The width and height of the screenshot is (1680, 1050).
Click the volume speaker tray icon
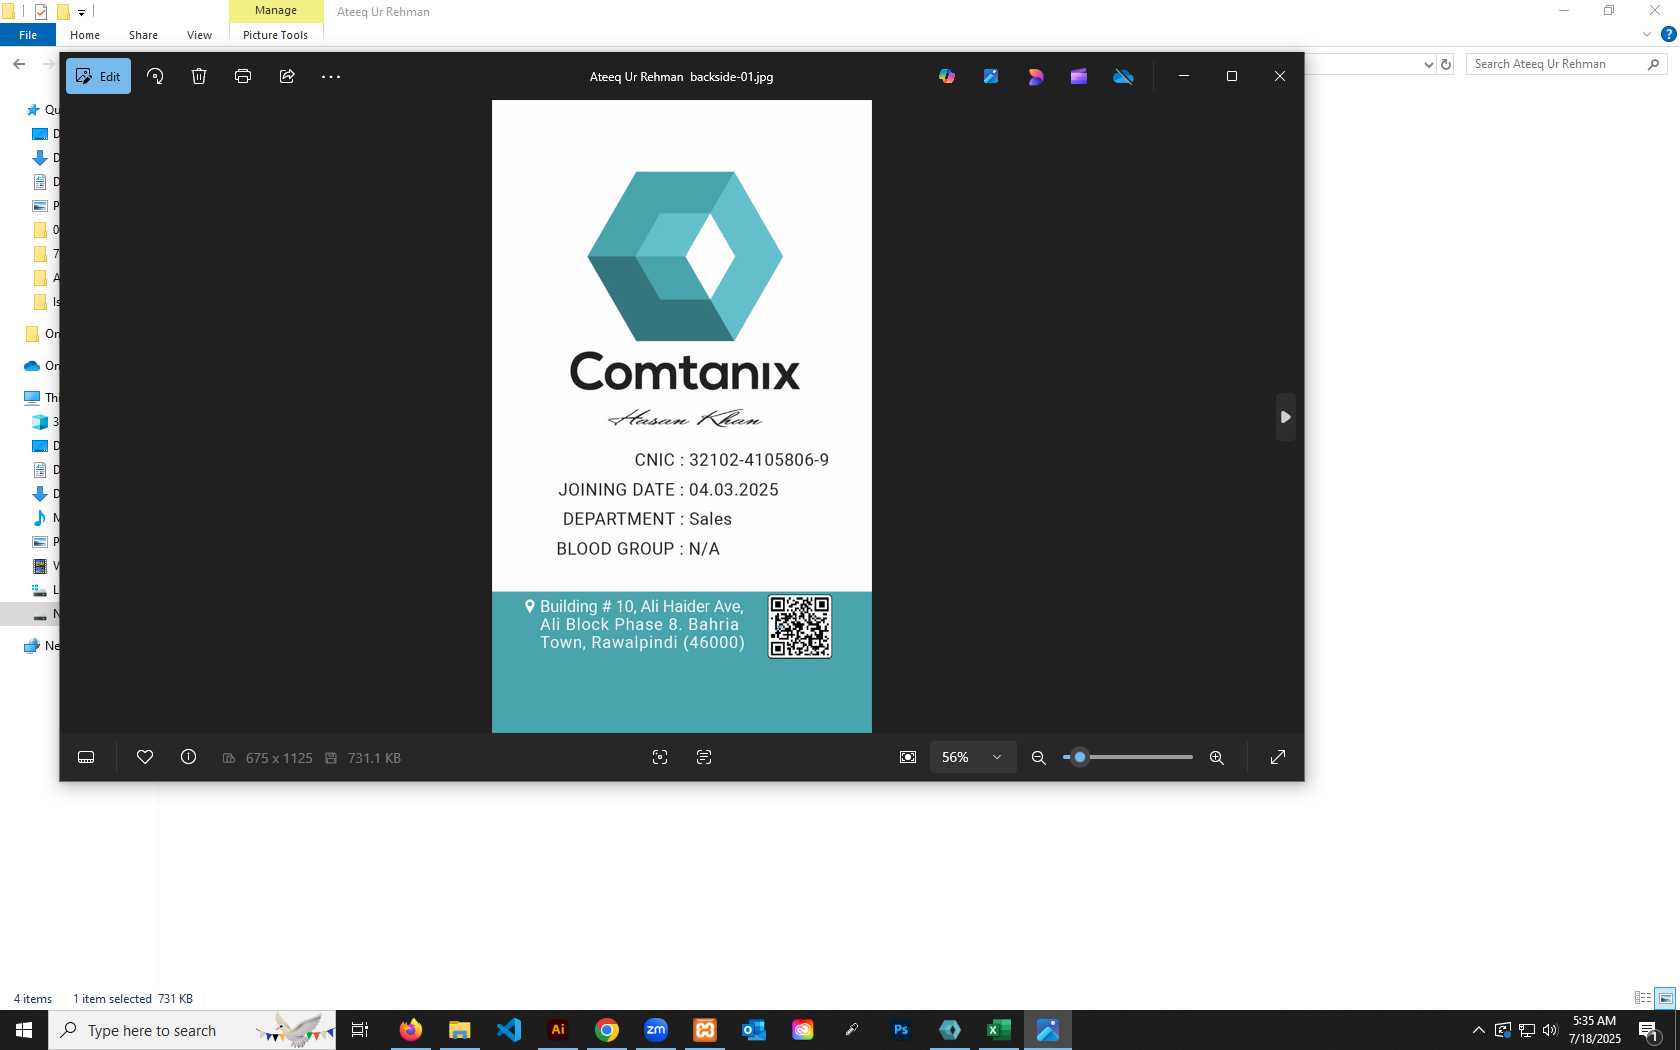pos(1550,1030)
